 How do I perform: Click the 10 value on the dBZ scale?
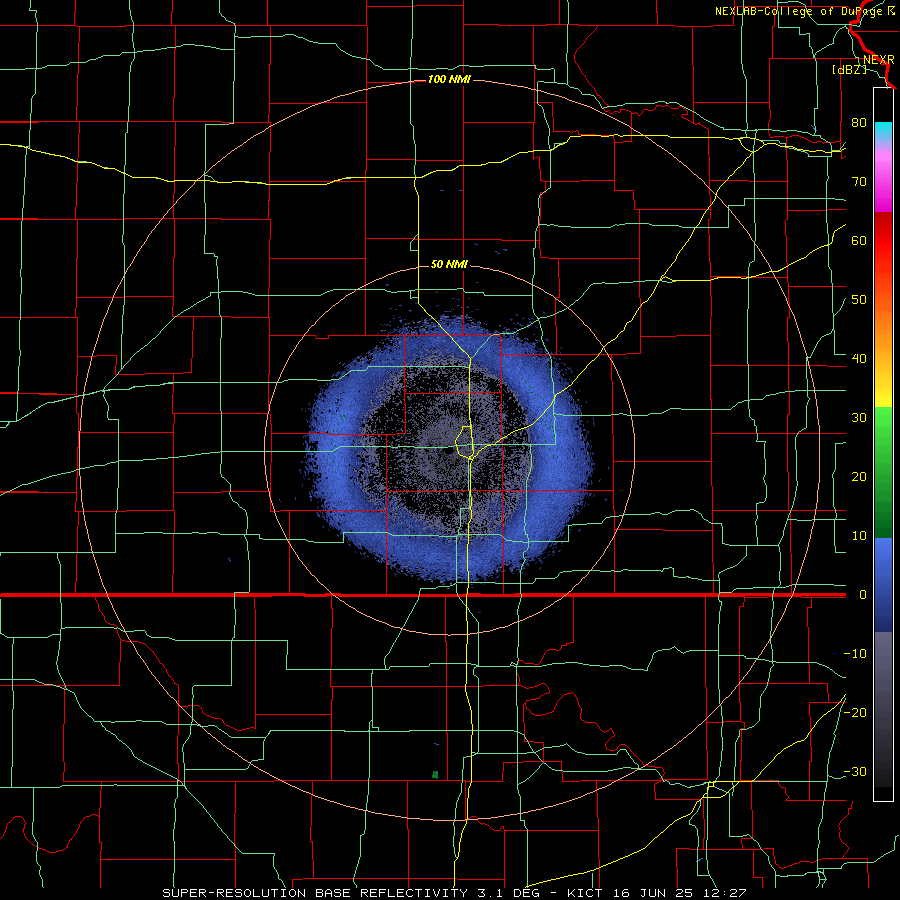click(859, 536)
